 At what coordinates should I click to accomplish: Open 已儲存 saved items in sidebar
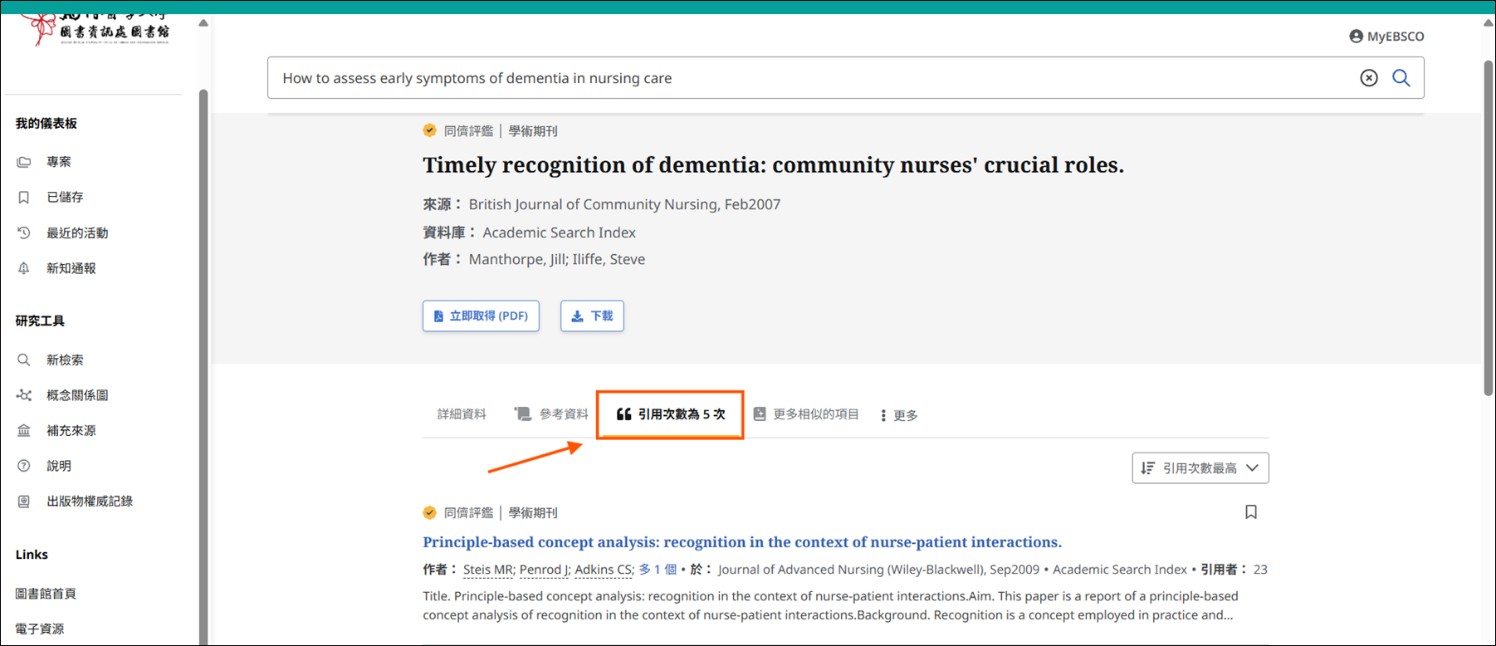click(64, 197)
